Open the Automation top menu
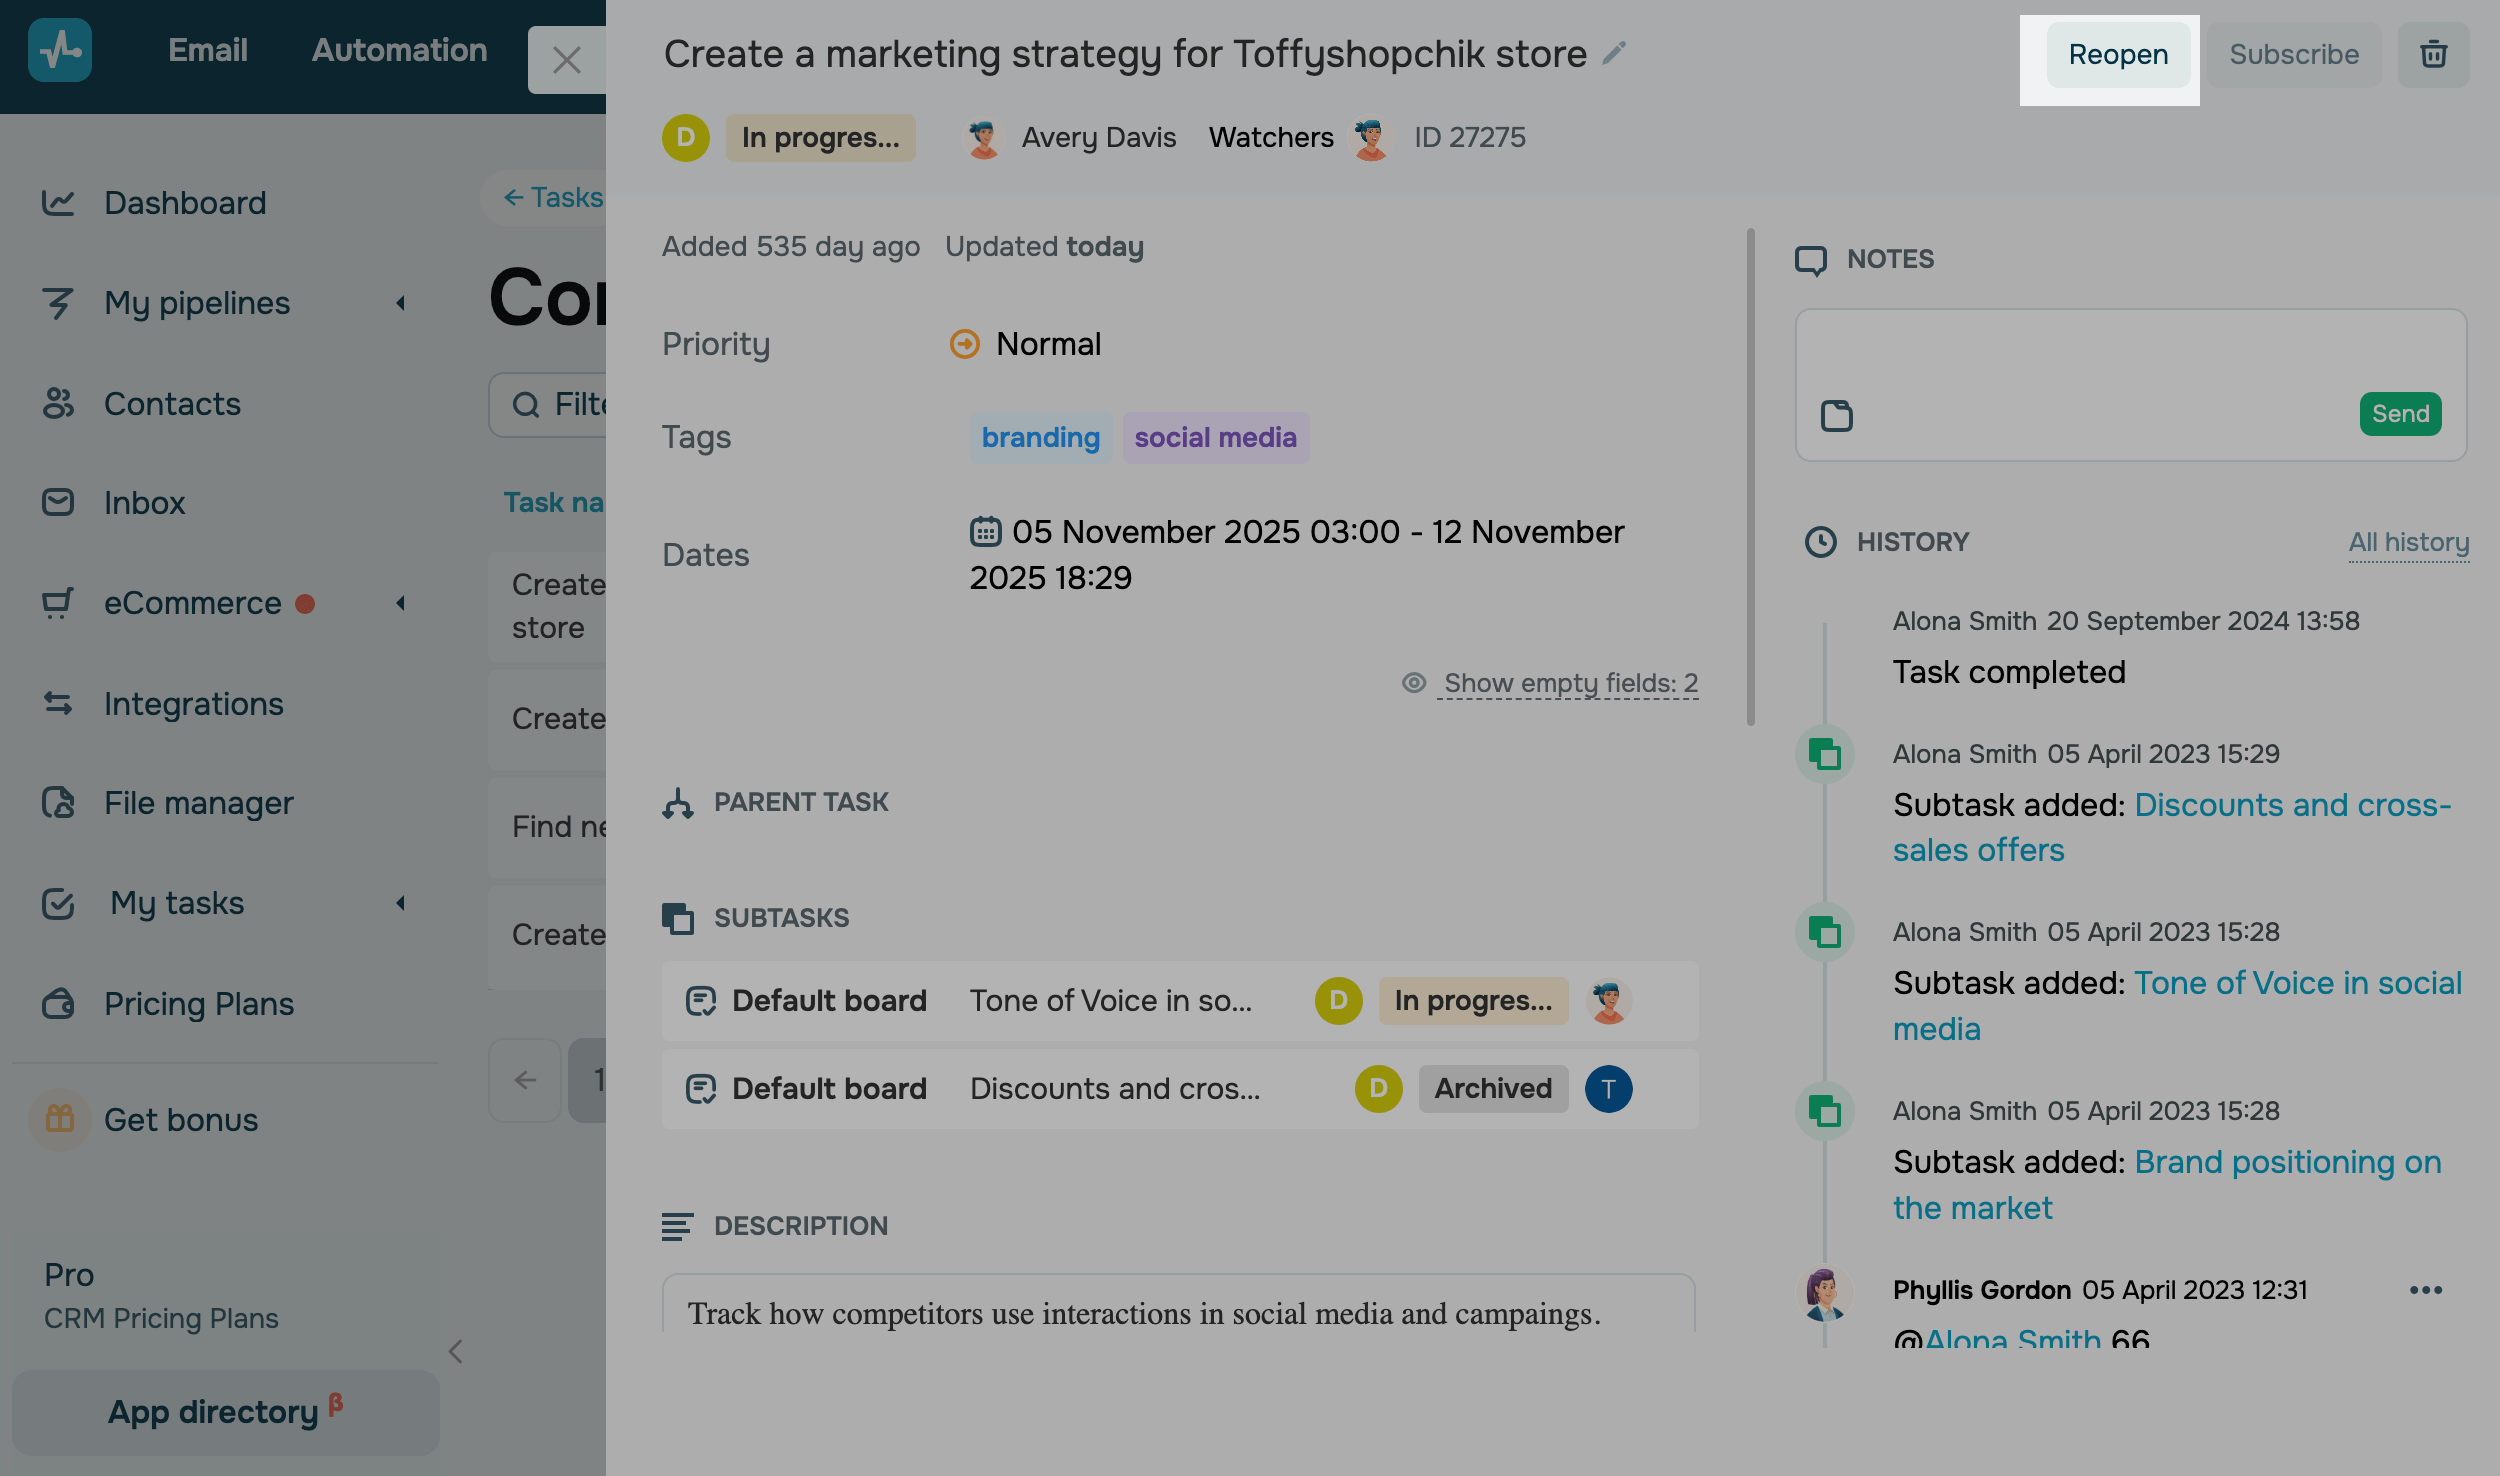Viewport: 2500px width, 1476px height. point(399,50)
